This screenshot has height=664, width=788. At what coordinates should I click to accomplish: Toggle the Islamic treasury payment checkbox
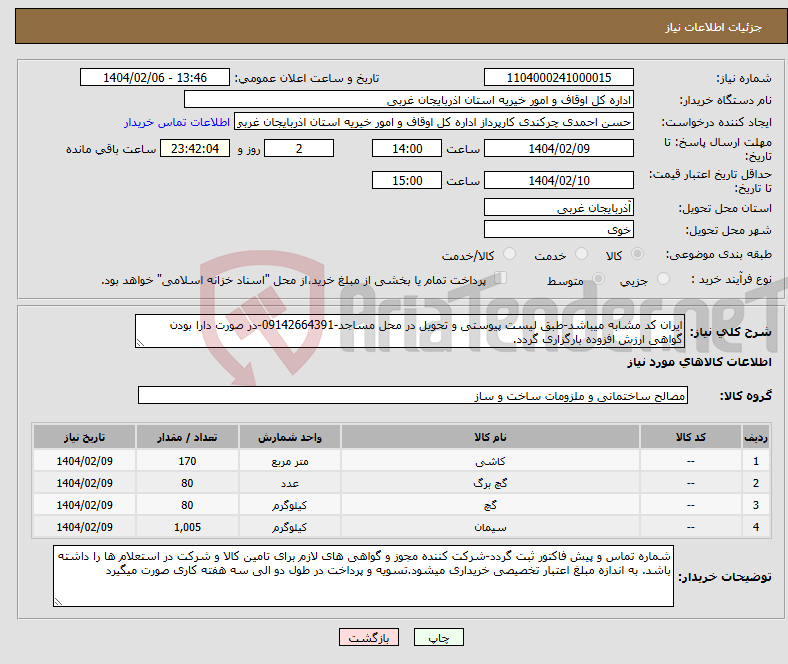[501, 277]
